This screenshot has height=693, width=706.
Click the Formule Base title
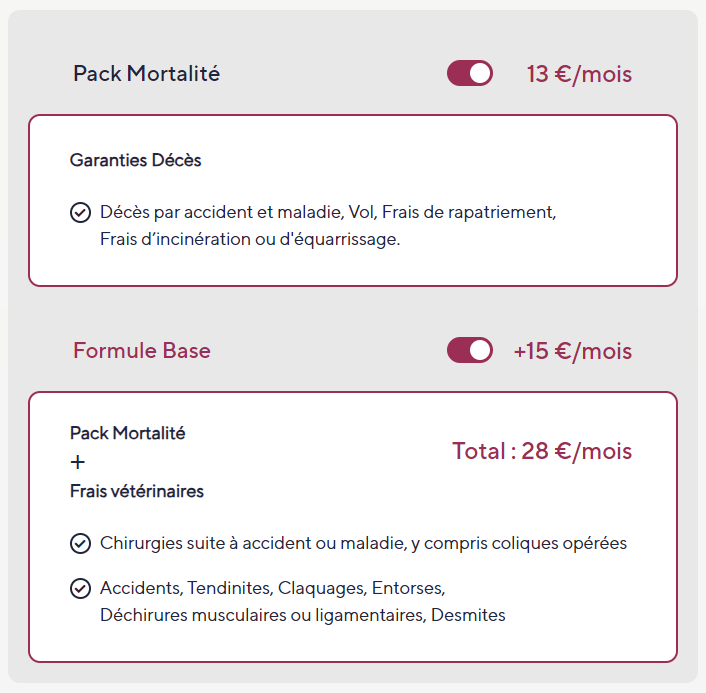[142, 351]
